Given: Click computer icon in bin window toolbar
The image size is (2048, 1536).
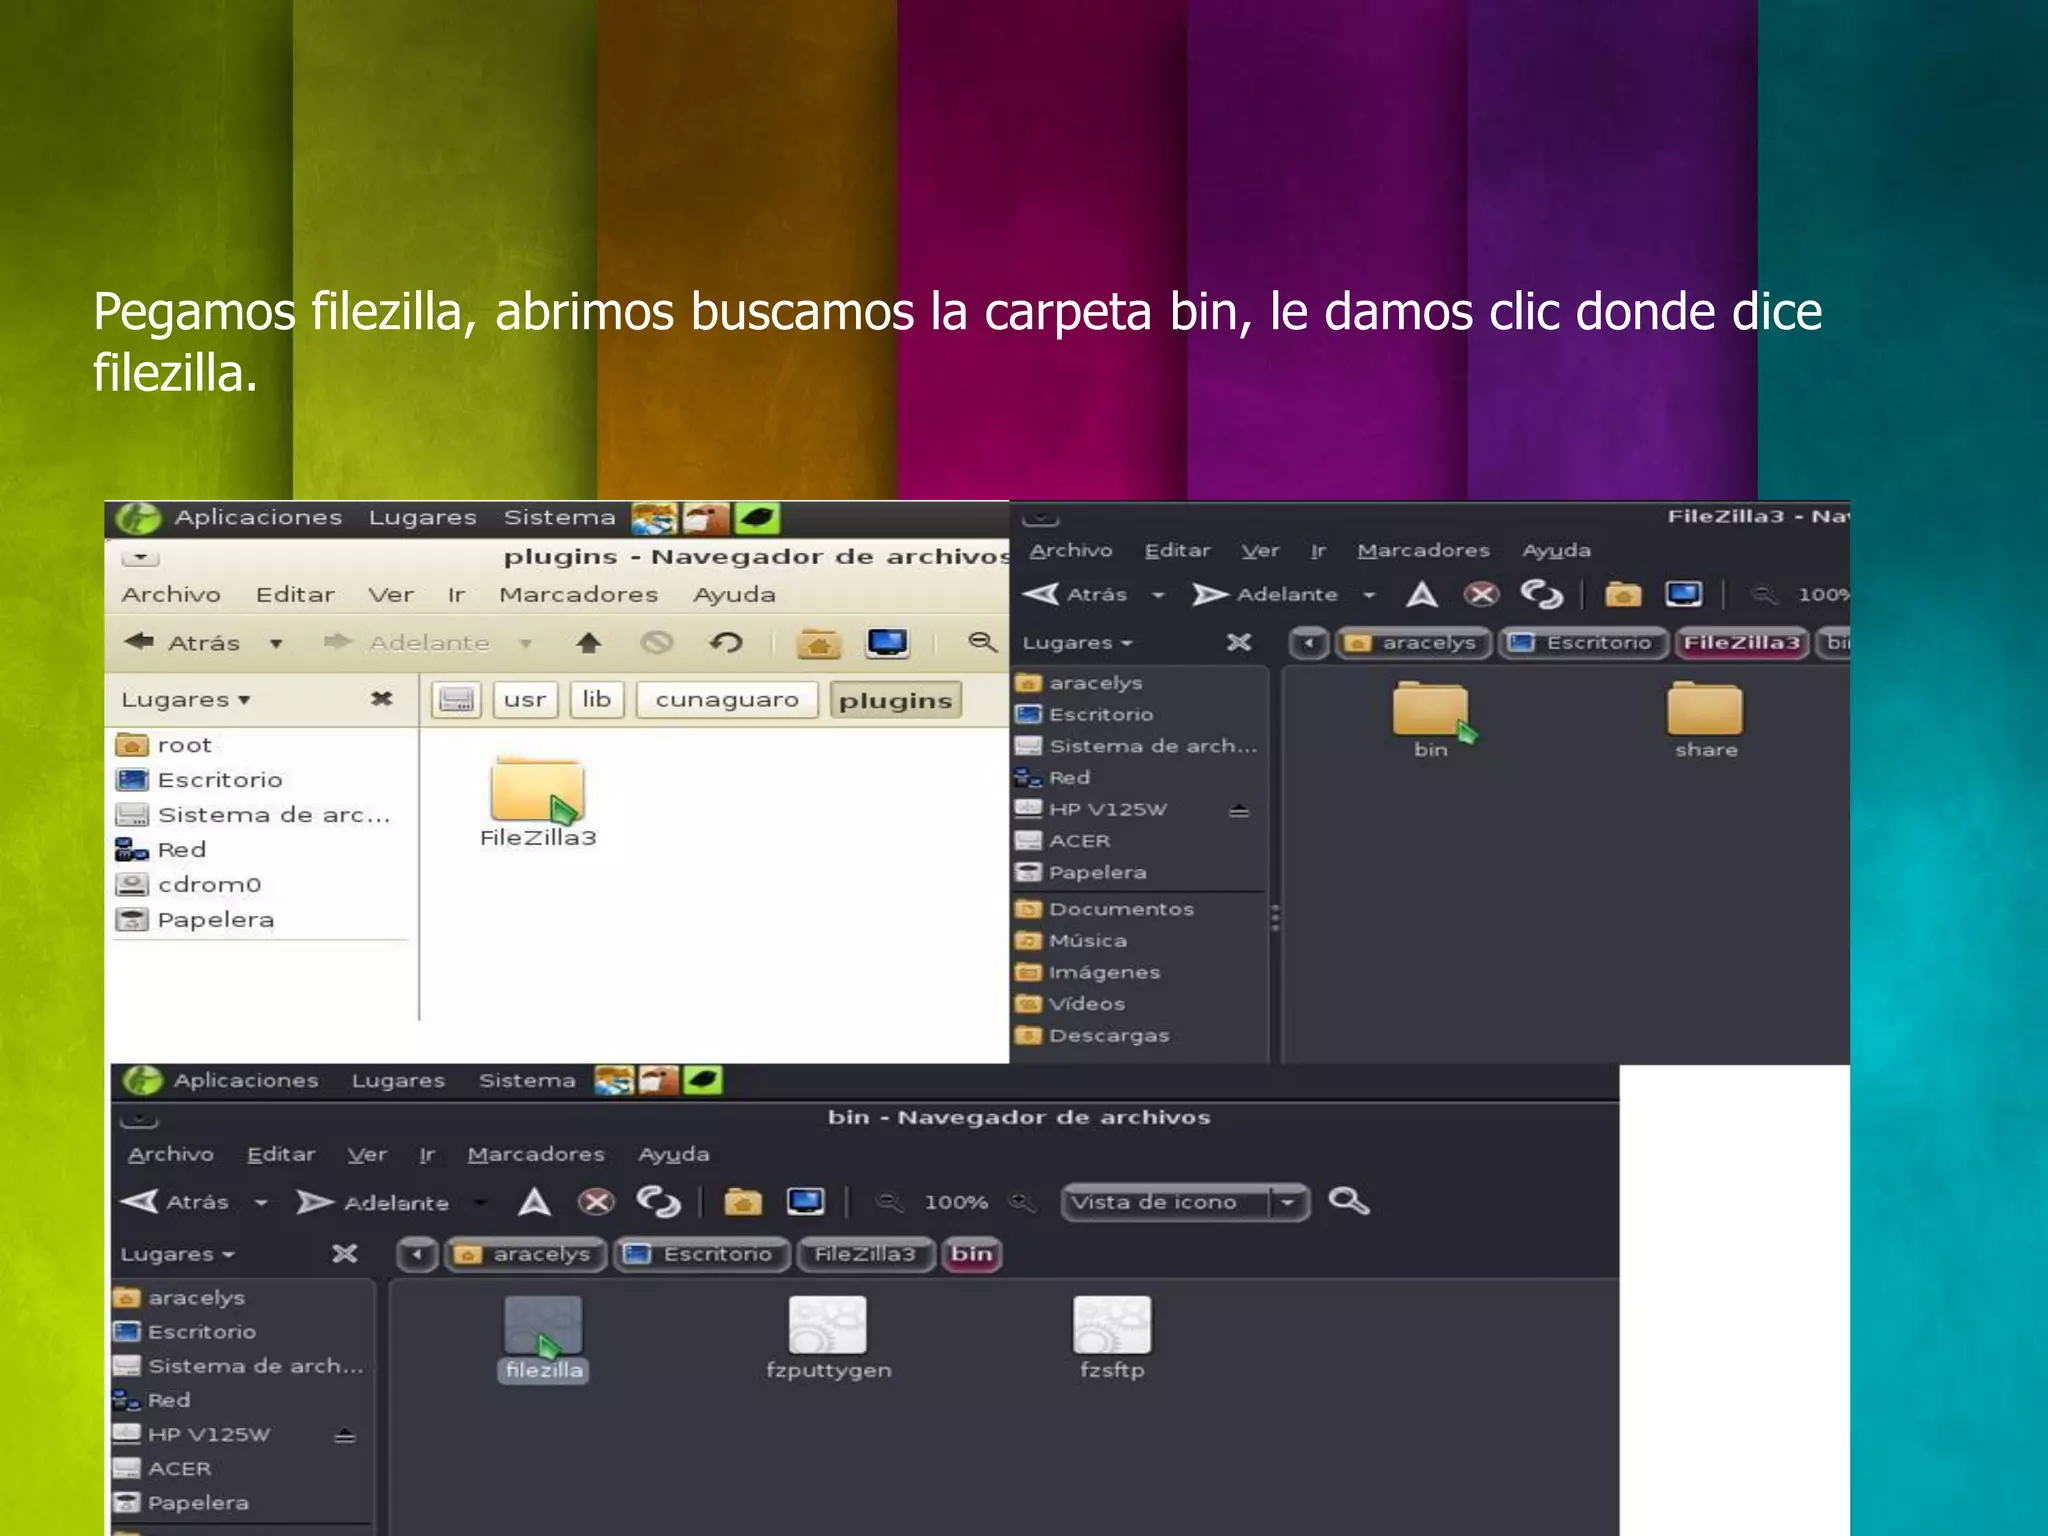Looking at the screenshot, I should tap(805, 1201).
